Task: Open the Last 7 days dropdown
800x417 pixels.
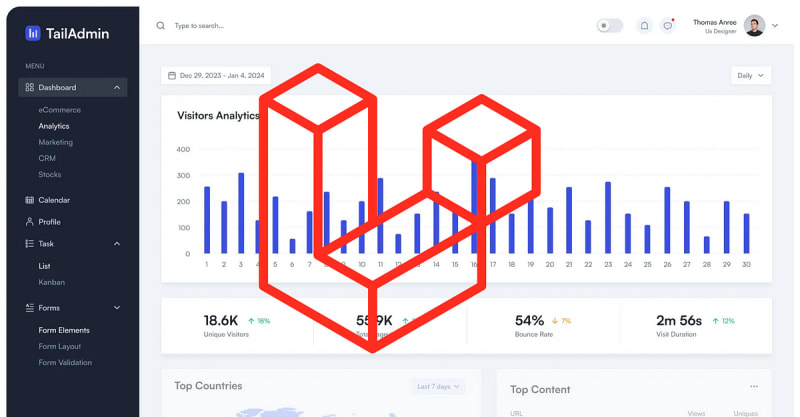Action: (438, 386)
